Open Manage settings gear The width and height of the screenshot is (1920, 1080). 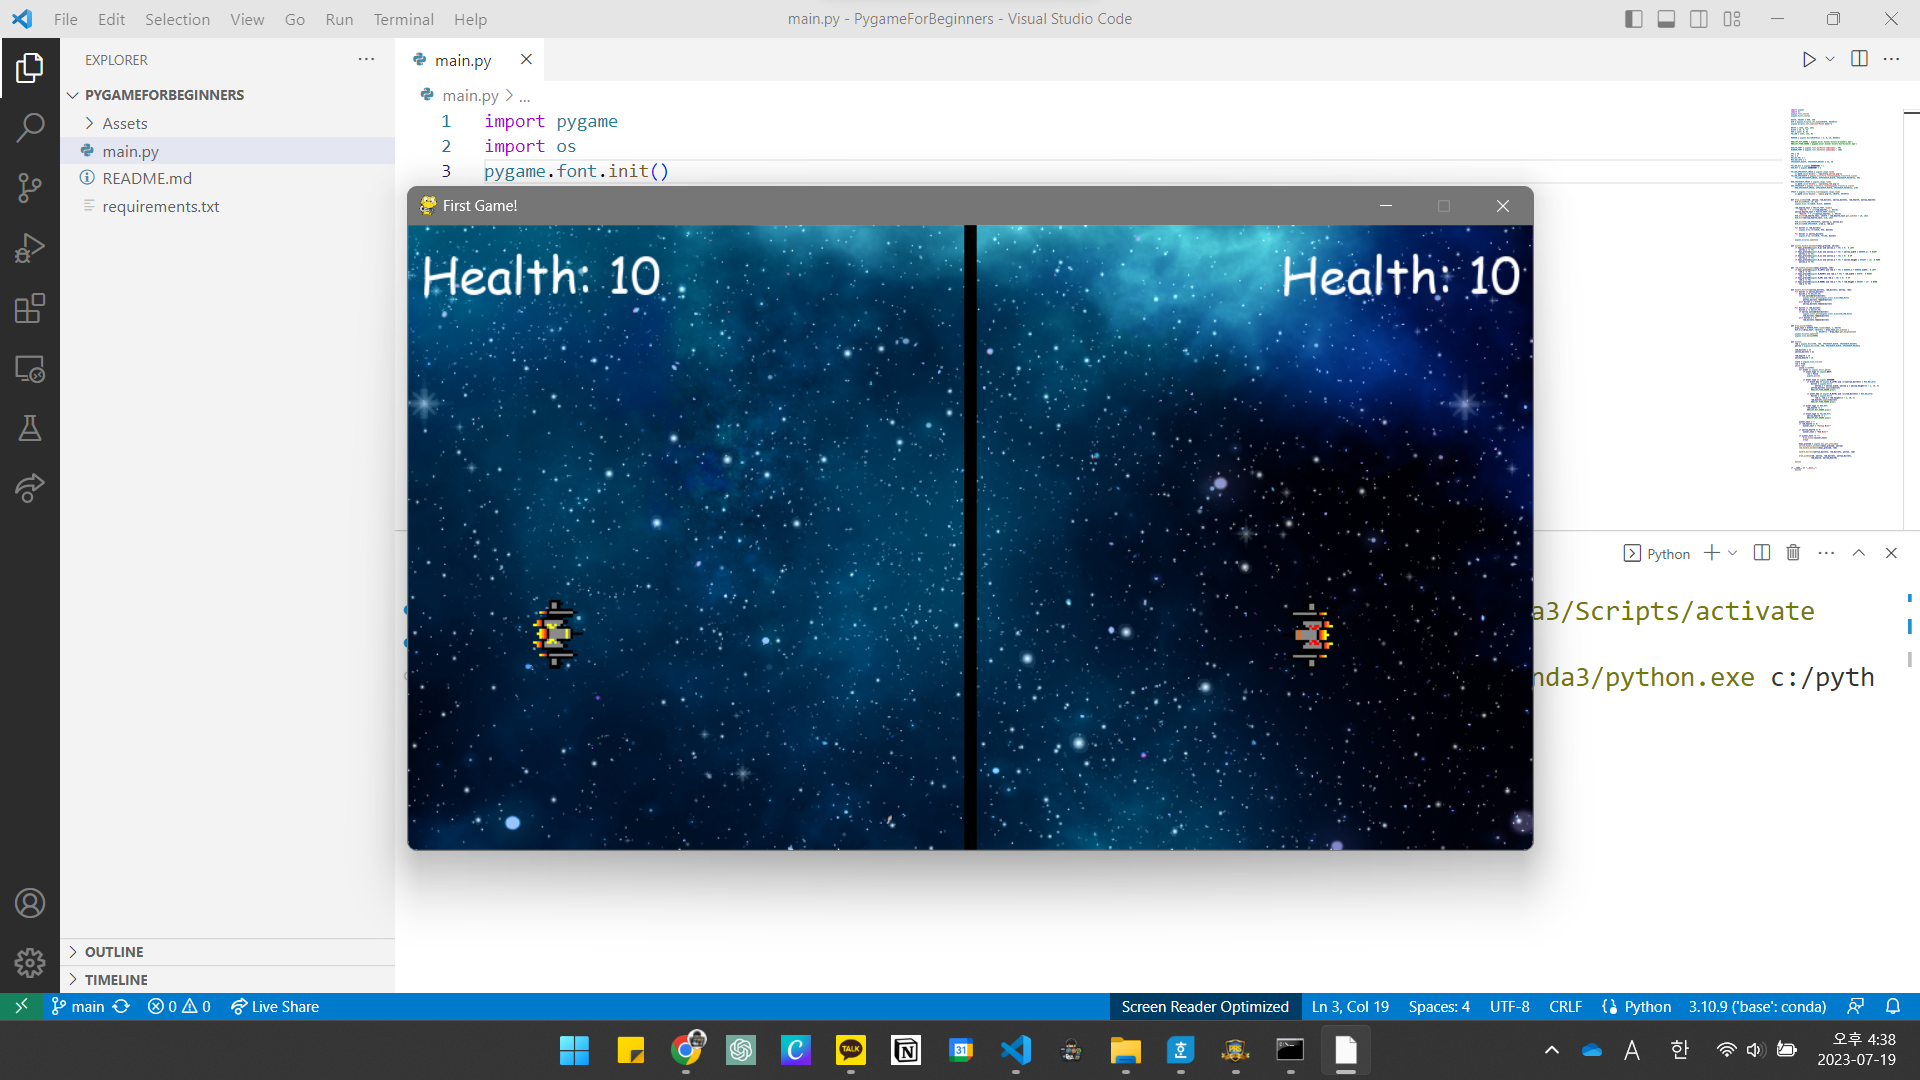click(30, 962)
